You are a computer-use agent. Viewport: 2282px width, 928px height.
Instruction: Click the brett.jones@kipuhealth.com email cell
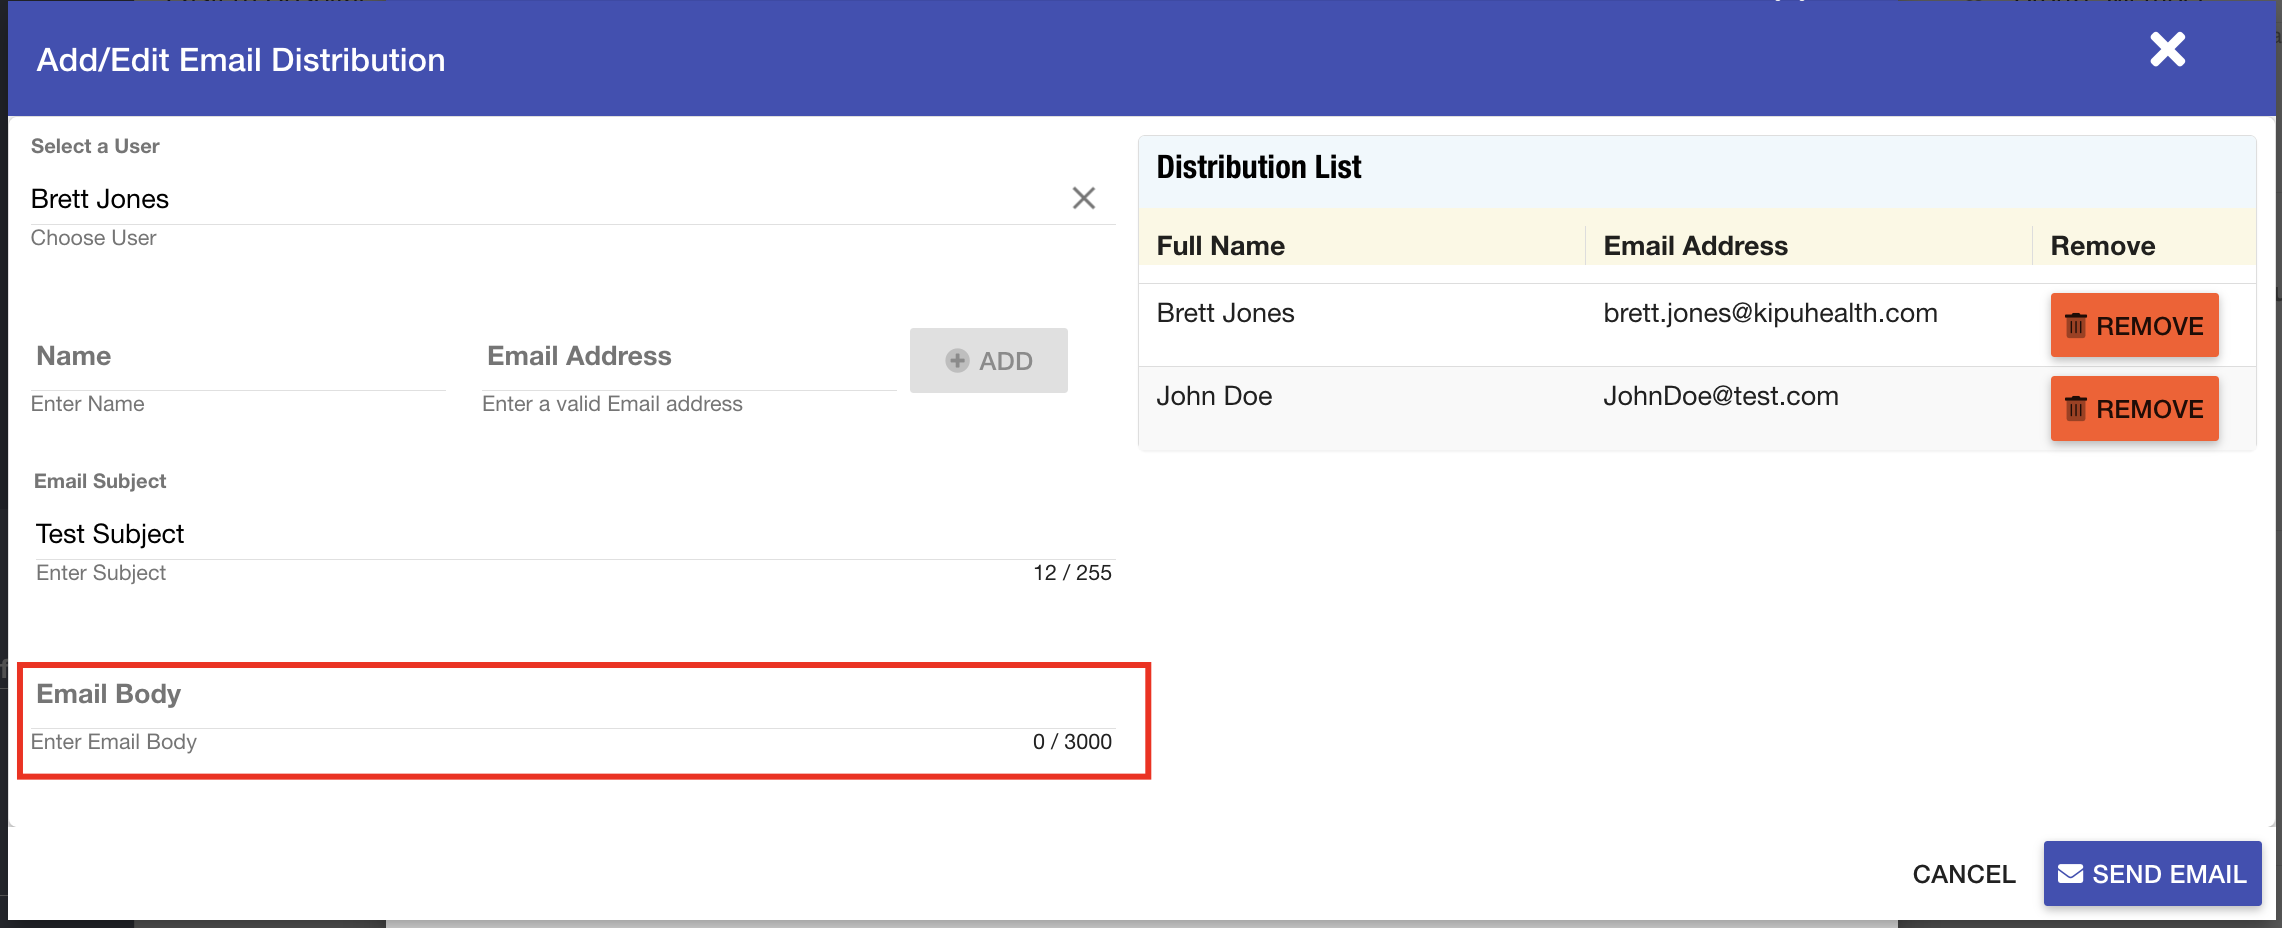[x=1770, y=314]
